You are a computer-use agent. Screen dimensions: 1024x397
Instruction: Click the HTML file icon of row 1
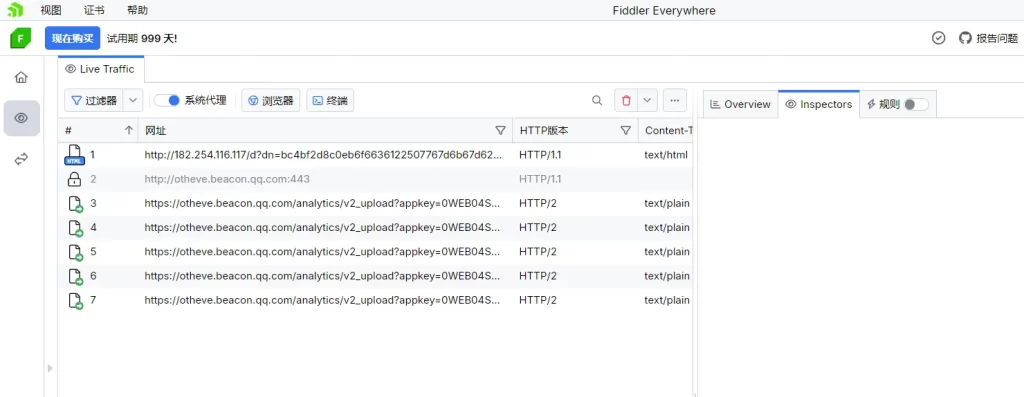point(74,155)
